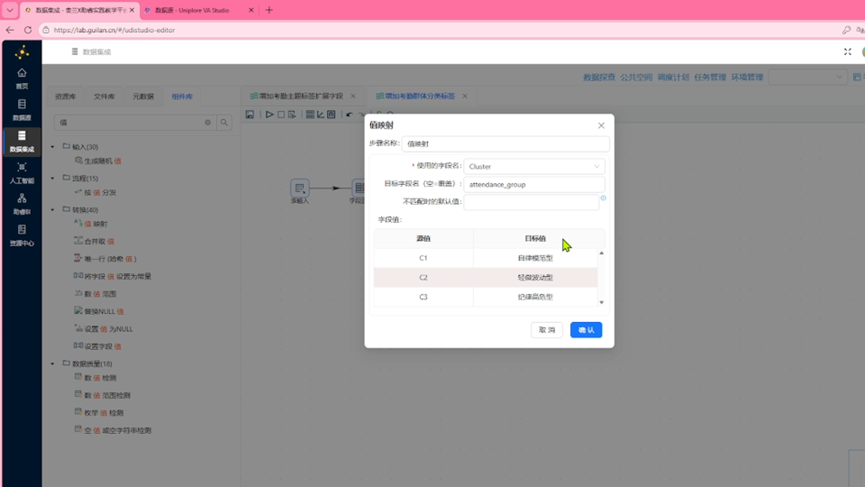Click the run play icon in toolbar
The width and height of the screenshot is (865, 487).
[x=269, y=115]
